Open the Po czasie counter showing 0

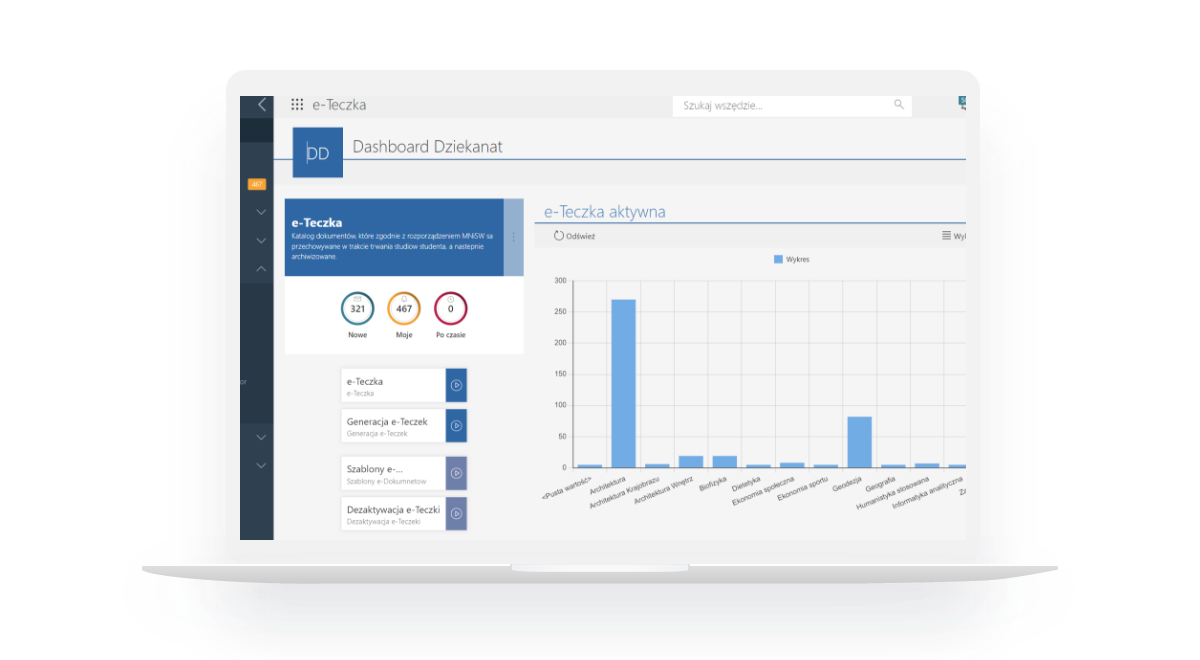tap(450, 309)
